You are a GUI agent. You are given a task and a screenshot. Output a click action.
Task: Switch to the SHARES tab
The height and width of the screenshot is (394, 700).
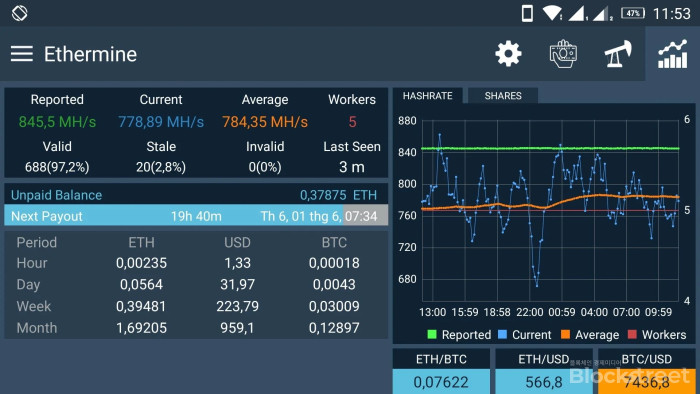point(503,96)
